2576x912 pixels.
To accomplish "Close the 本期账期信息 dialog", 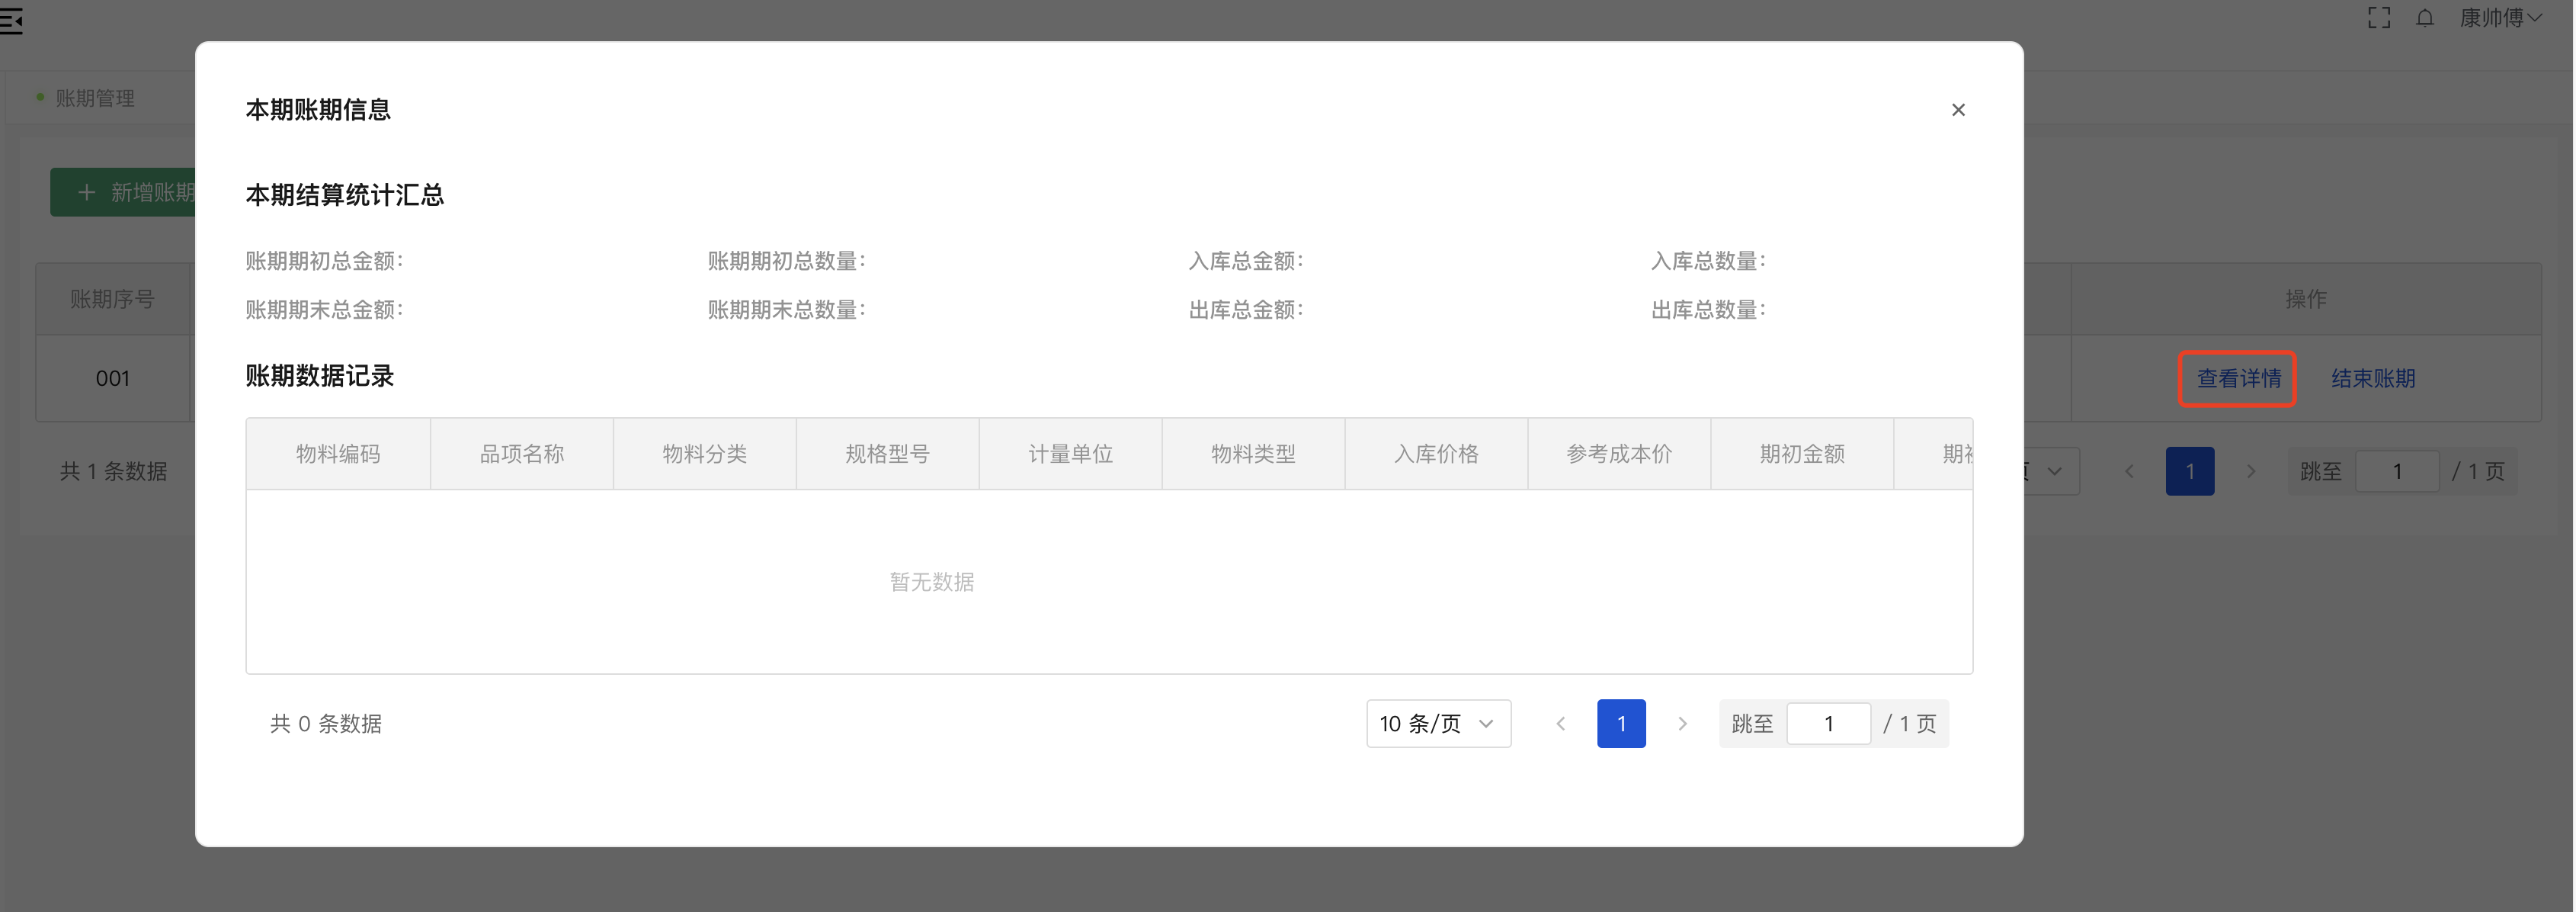I will 1958,109.
